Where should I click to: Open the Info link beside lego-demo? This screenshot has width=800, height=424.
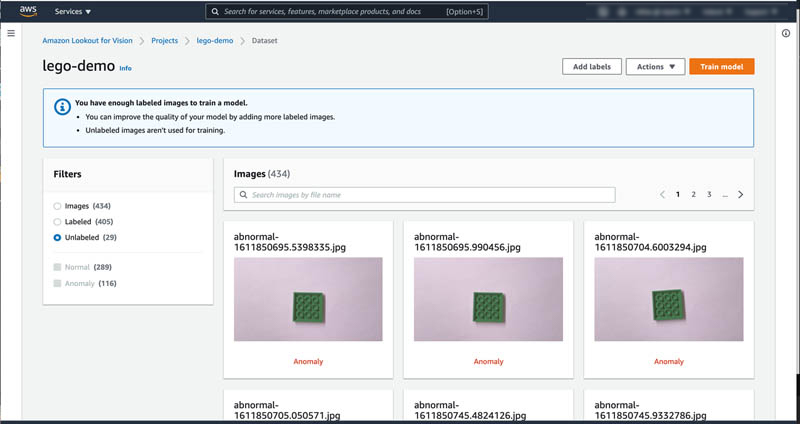pos(126,68)
